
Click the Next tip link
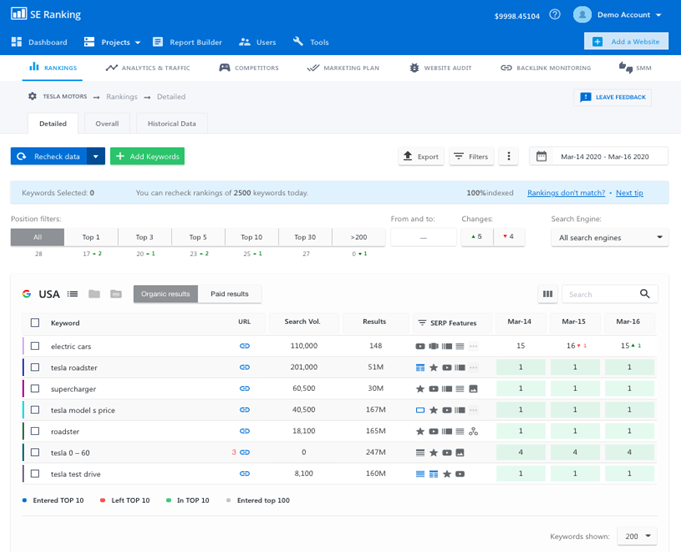point(629,193)
